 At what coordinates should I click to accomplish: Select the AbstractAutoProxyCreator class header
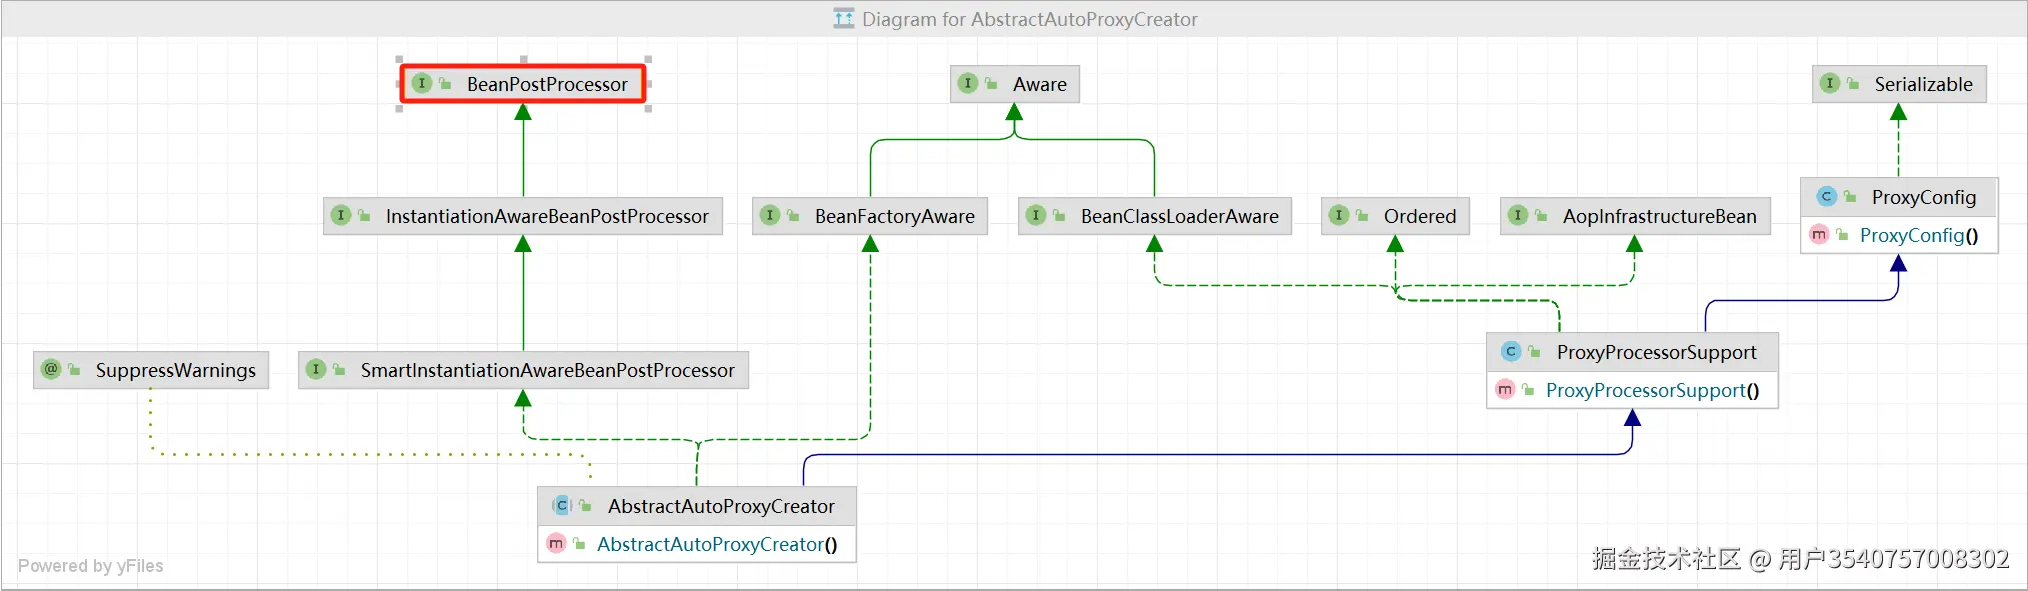(697, 506)
